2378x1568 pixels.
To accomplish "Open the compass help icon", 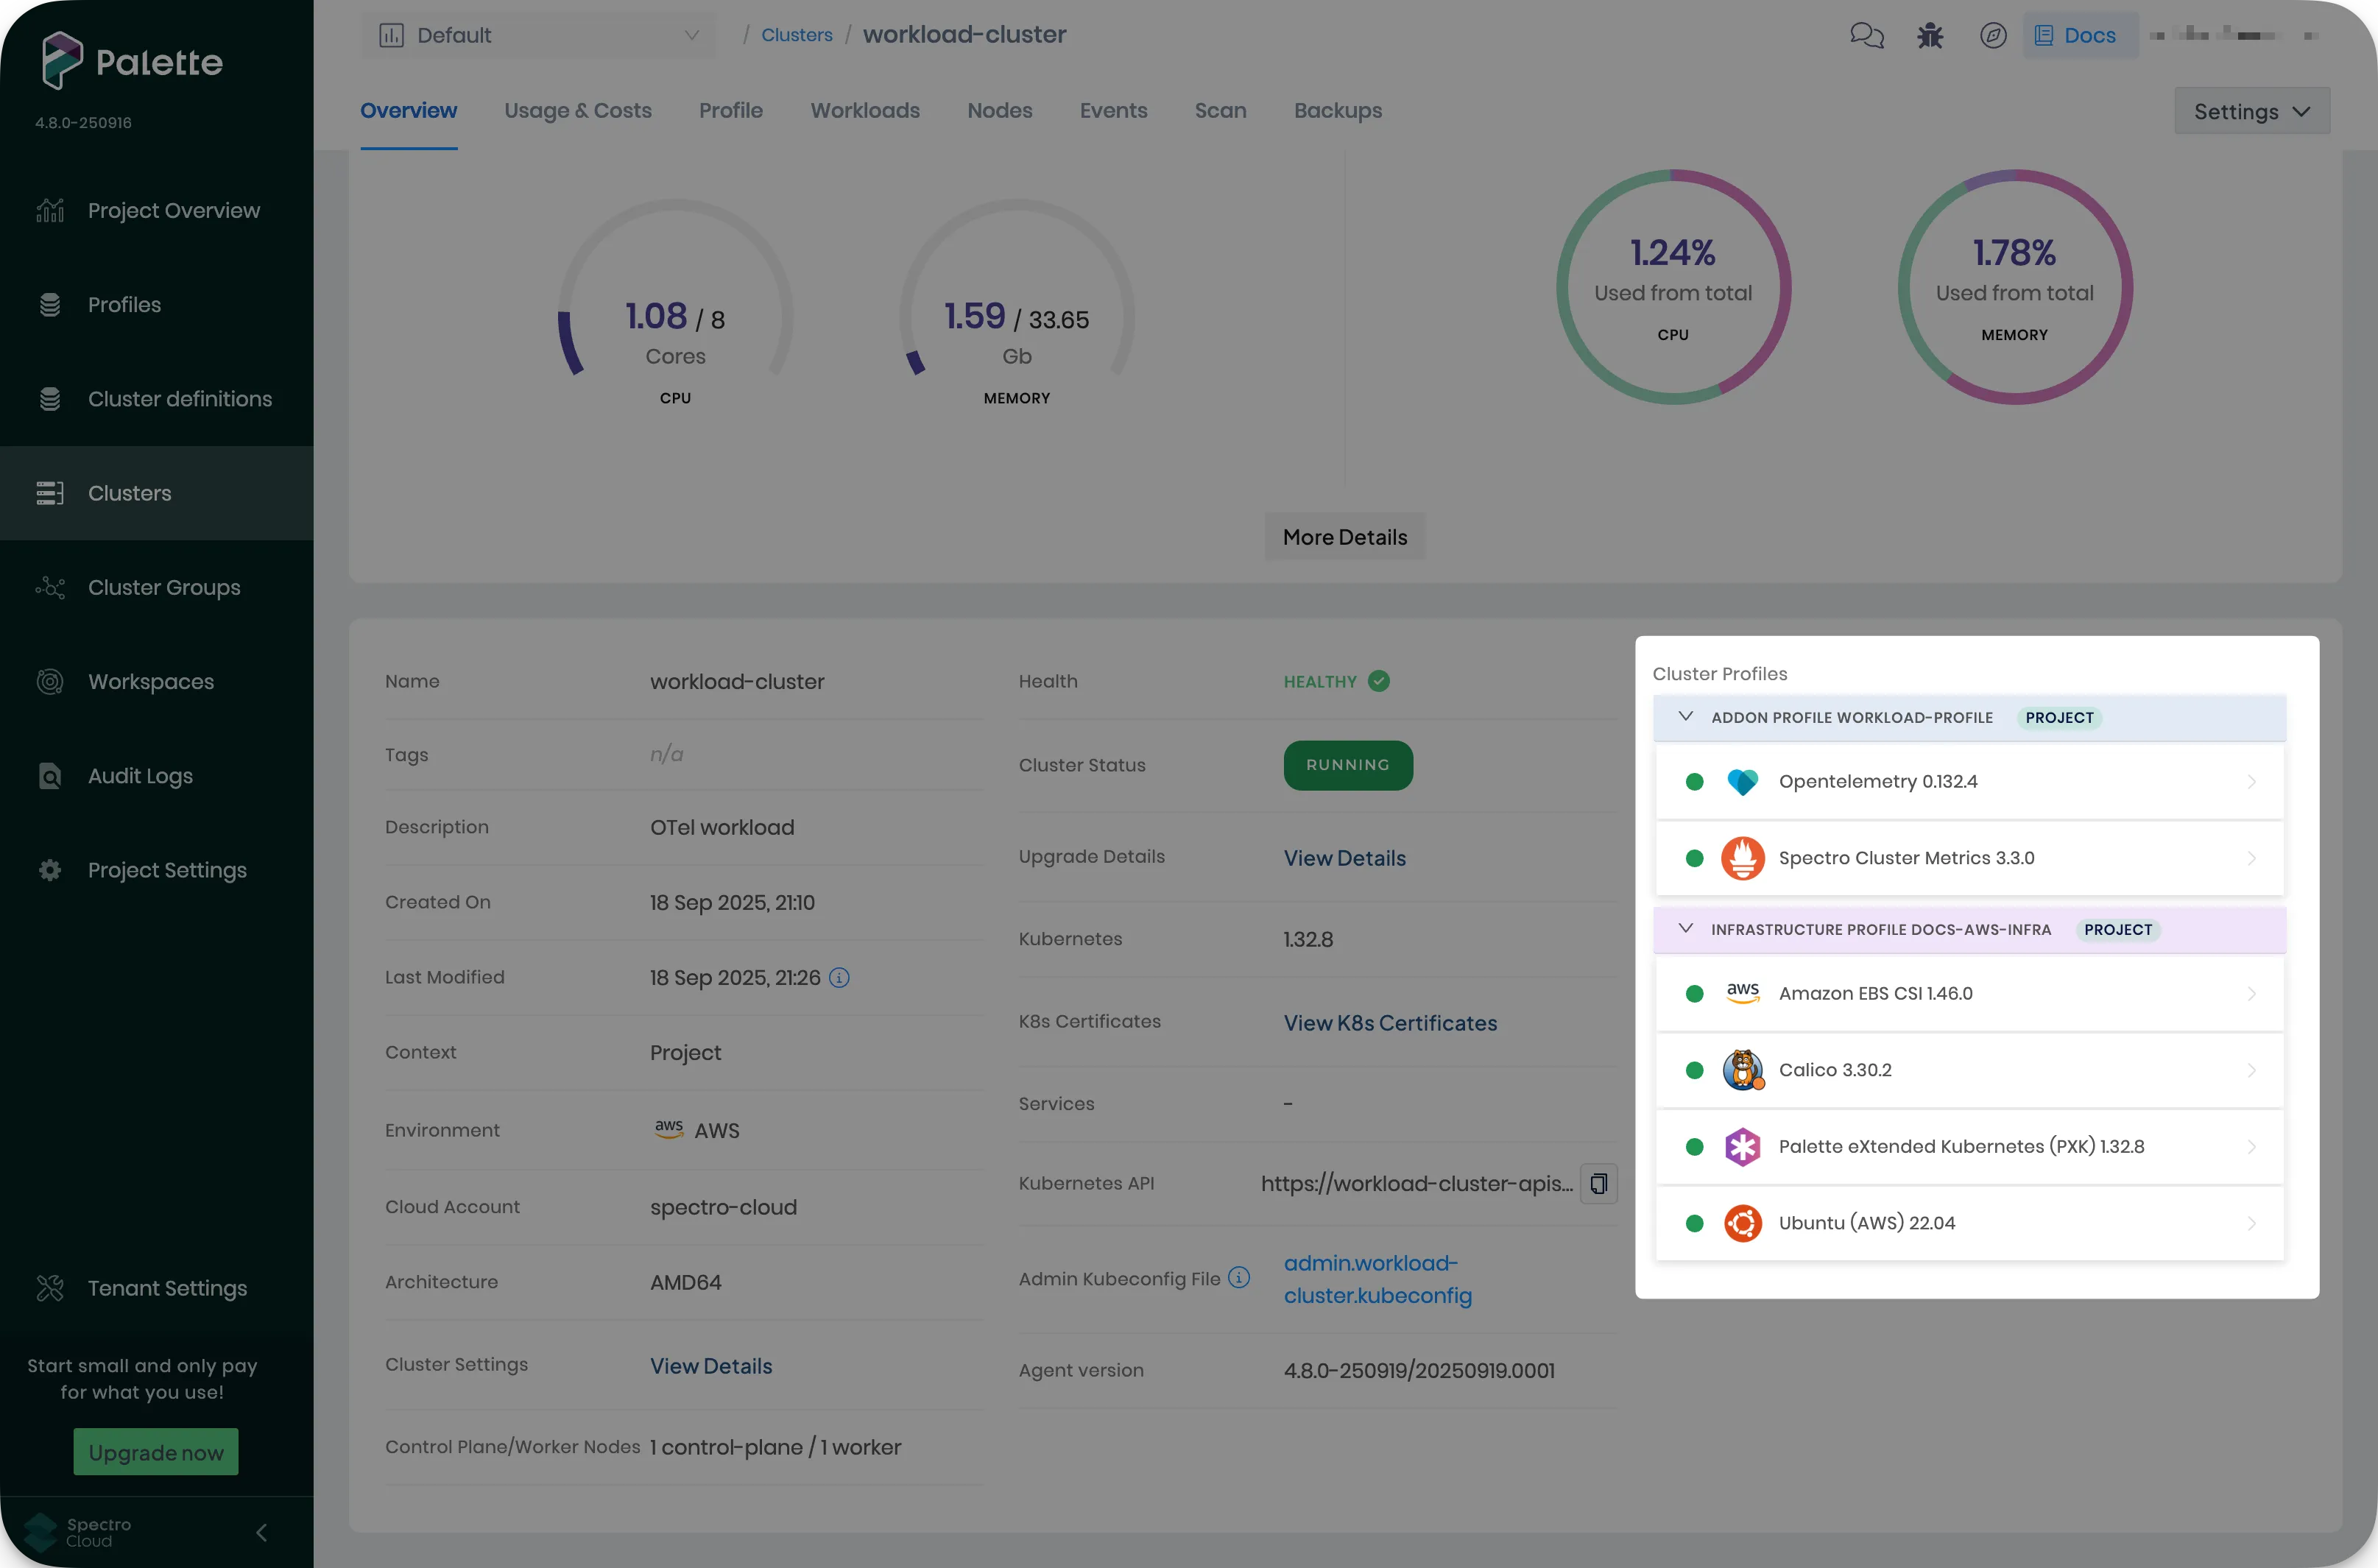I will 1992,35.
